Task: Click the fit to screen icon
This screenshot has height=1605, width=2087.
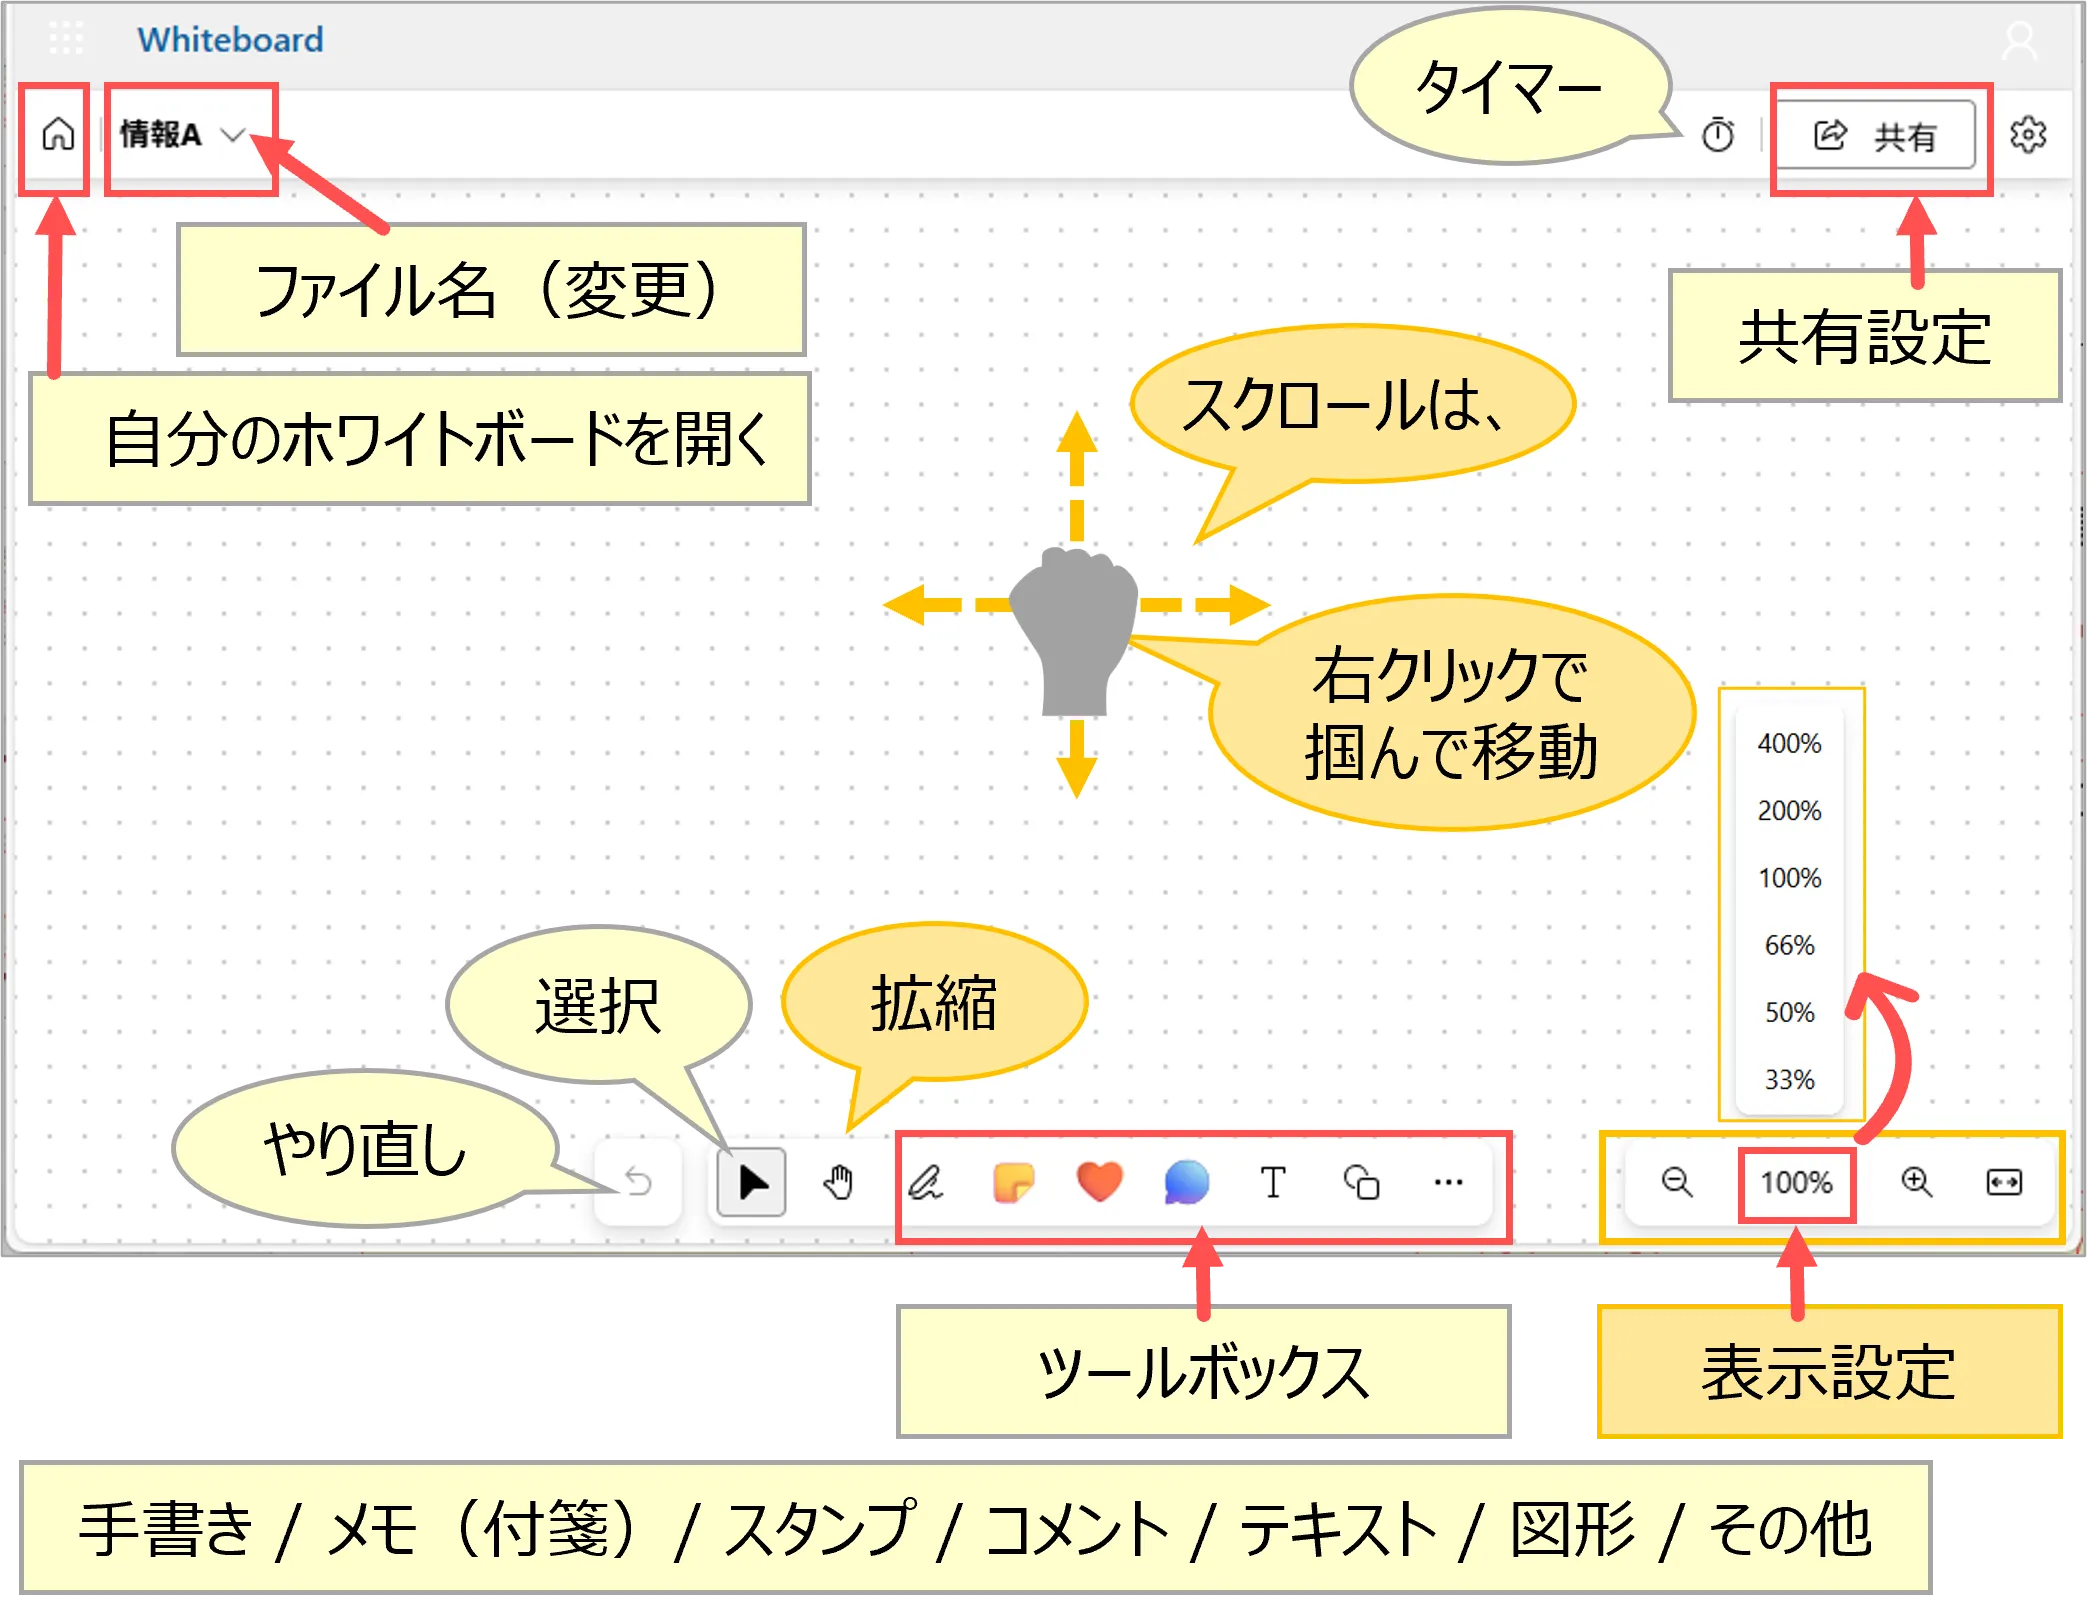Action: [2003, 1182]
